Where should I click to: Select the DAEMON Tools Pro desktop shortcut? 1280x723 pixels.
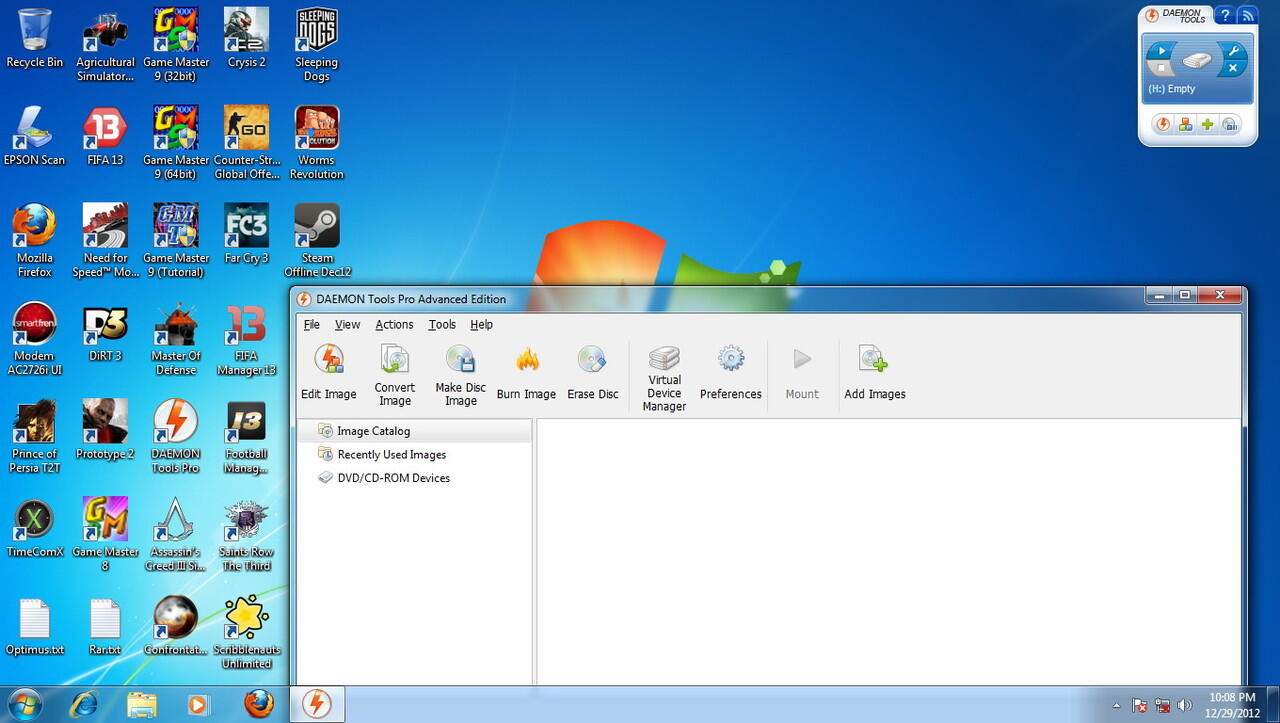pyautogui.click(x=176, y=437)
